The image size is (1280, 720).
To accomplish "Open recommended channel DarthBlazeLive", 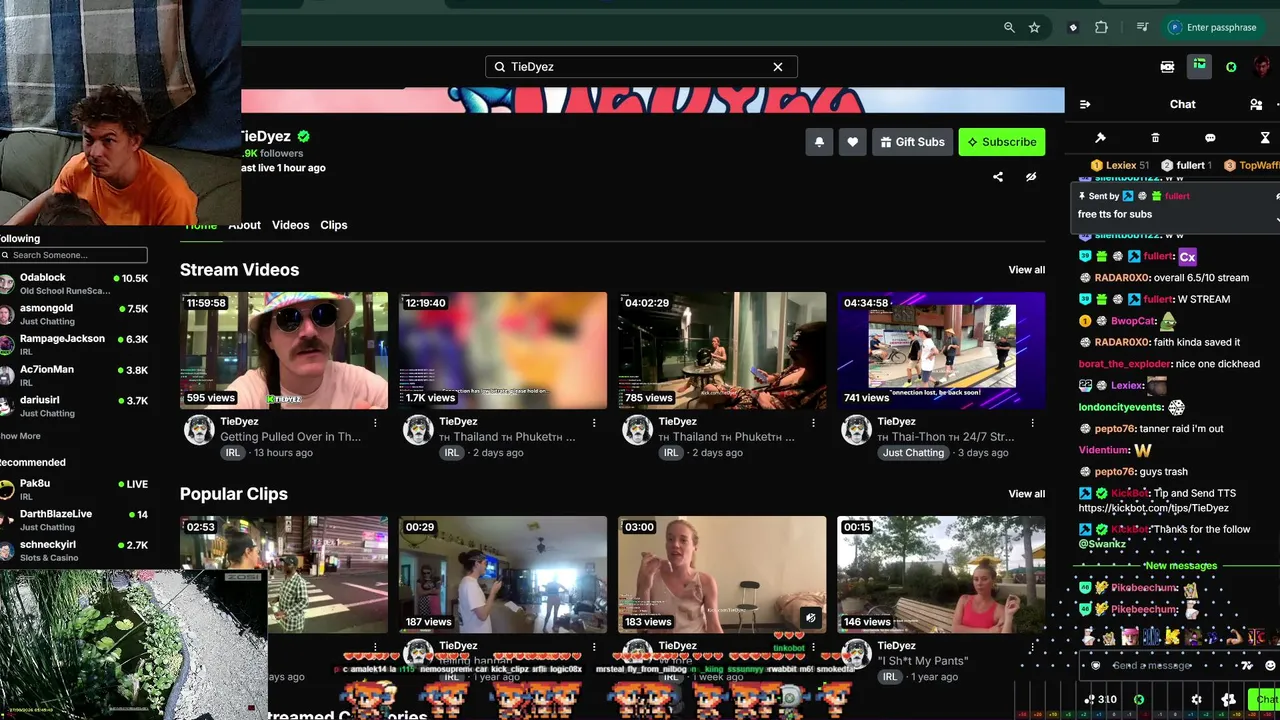I will point(75,520).
